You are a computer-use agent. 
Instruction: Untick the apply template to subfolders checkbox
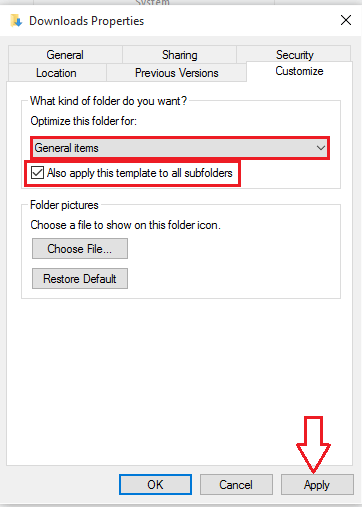pos(37,173)
